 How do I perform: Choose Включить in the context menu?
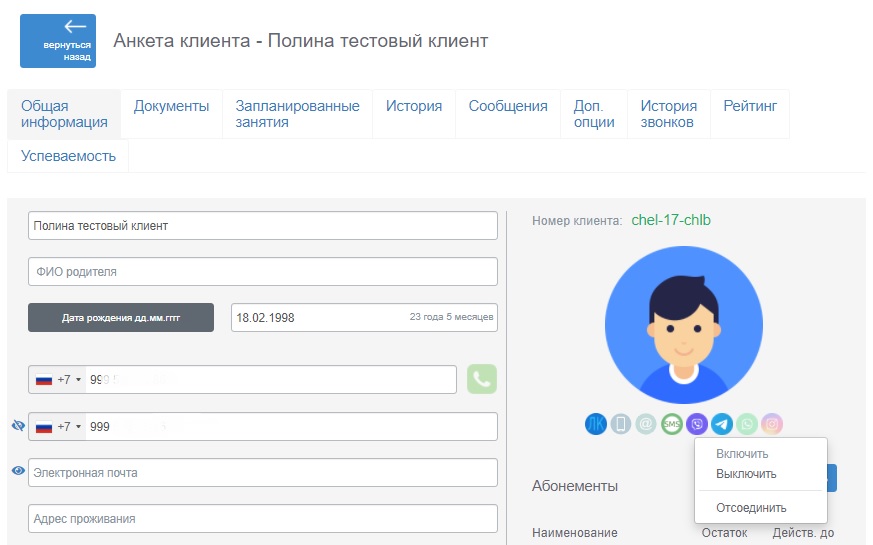click(x=742, y=454)
